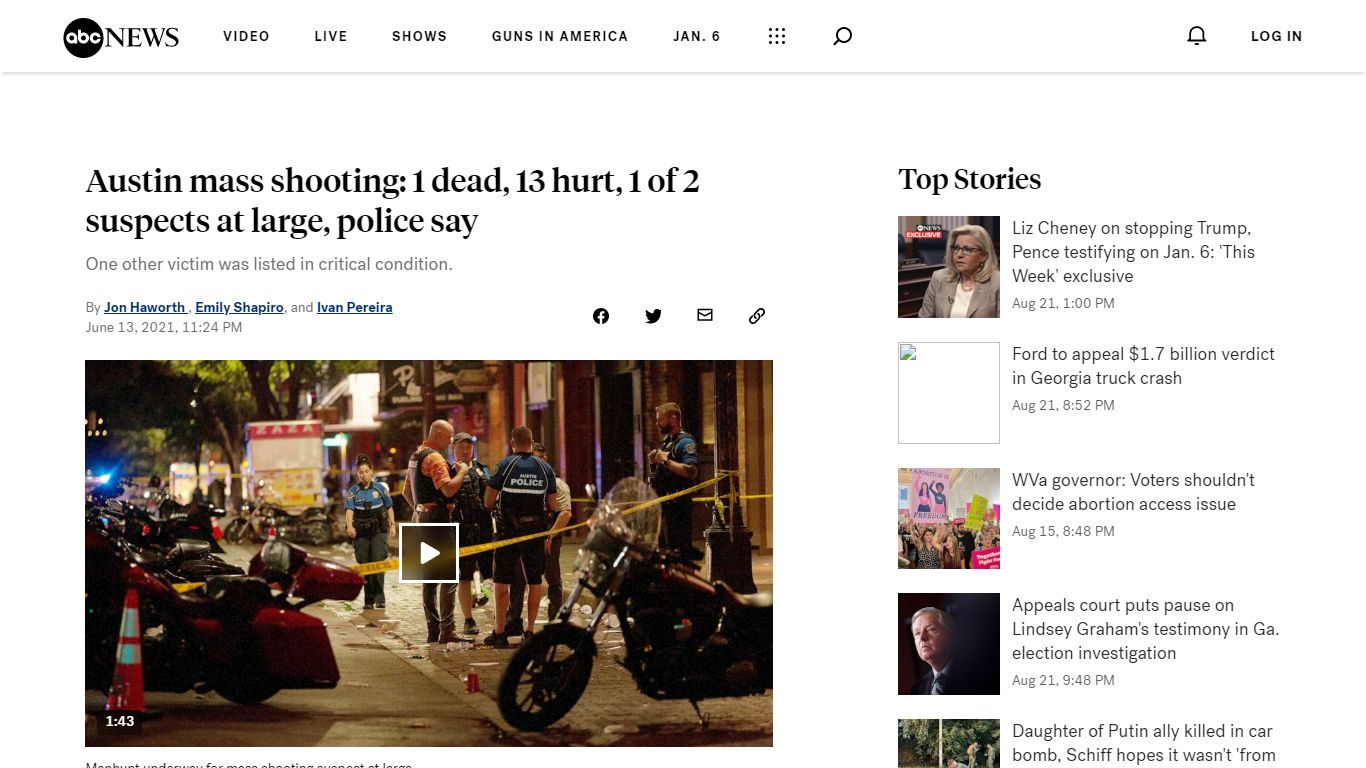Open Ford $1.7 billion verdict story

1143,366
